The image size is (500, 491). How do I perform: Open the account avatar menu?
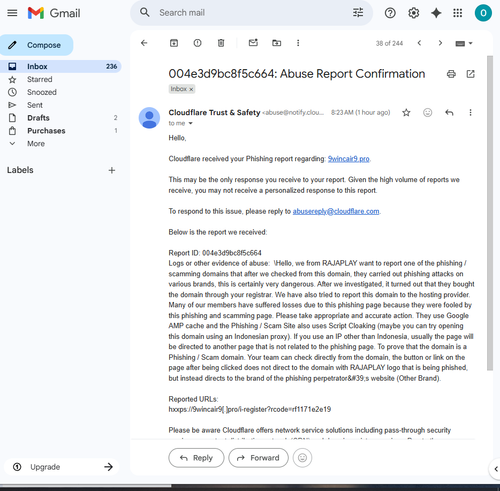click(x=483, y=13)
